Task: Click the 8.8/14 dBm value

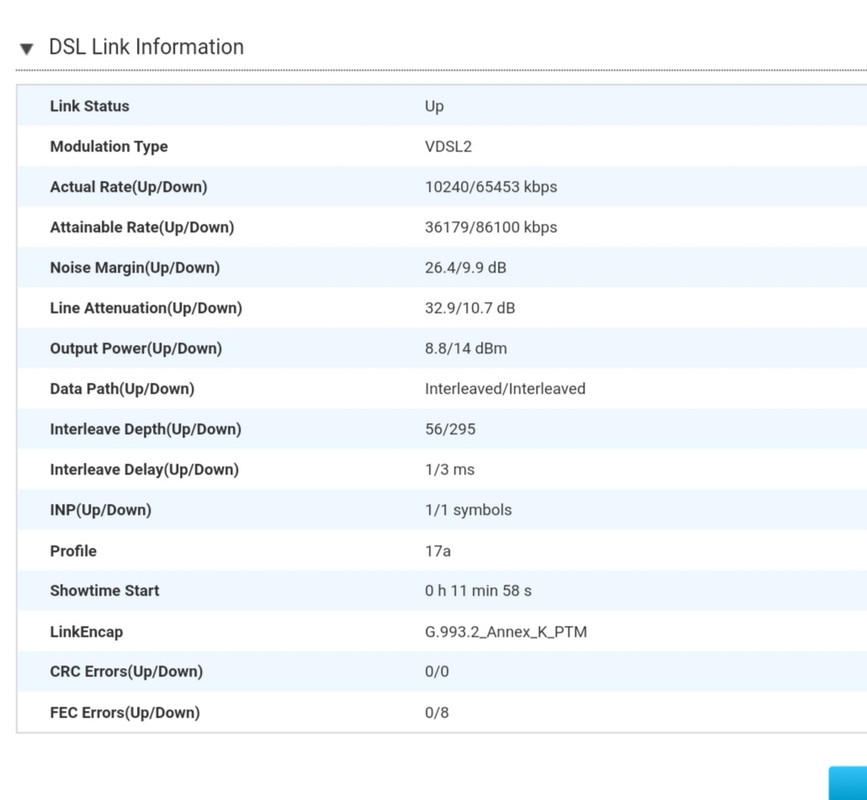Action: (x=466, y=348)
